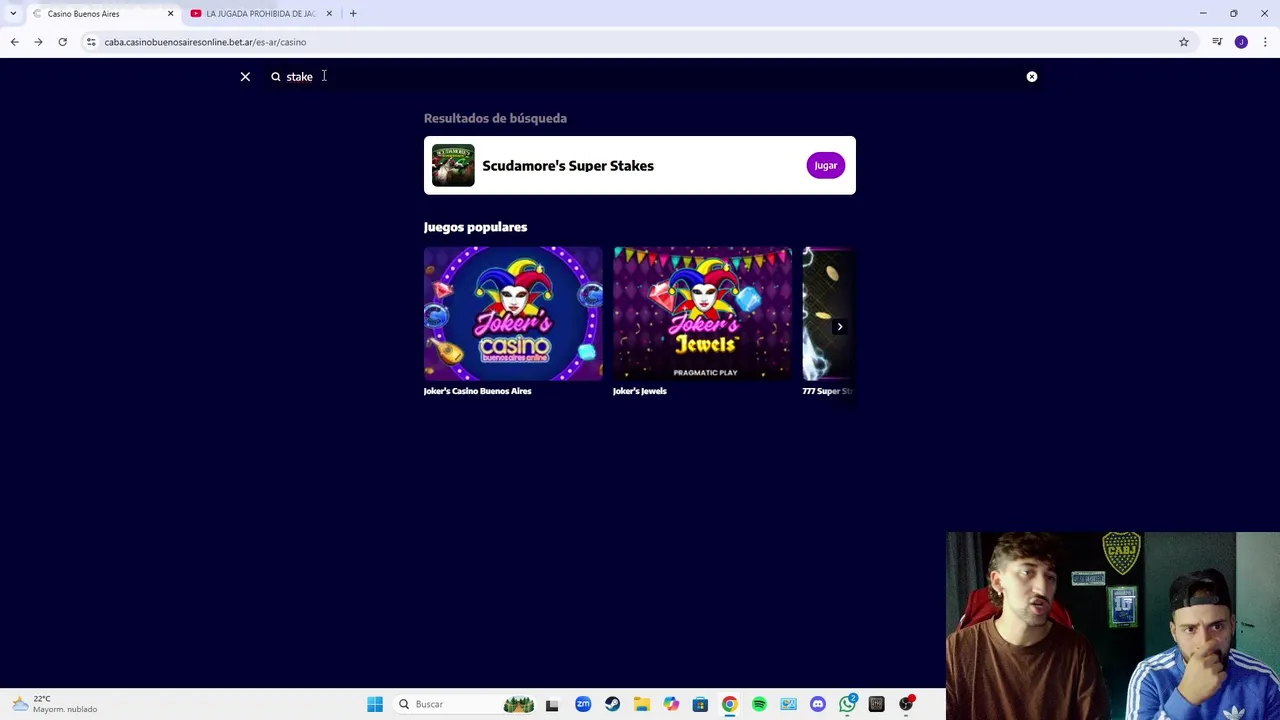Click the taskbar Buscar search box
The image size is (1280, 720).
465,705
